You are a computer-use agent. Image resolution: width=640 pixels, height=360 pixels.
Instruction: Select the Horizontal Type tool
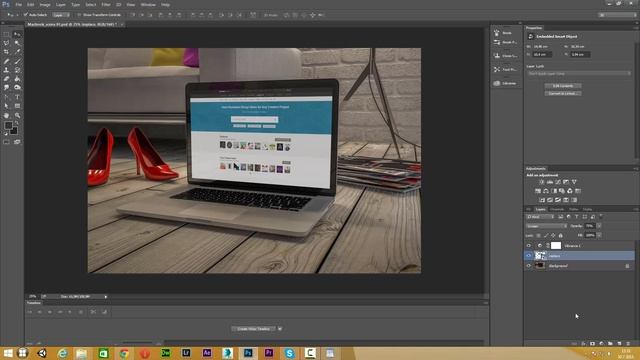click(x=17, y=97)
